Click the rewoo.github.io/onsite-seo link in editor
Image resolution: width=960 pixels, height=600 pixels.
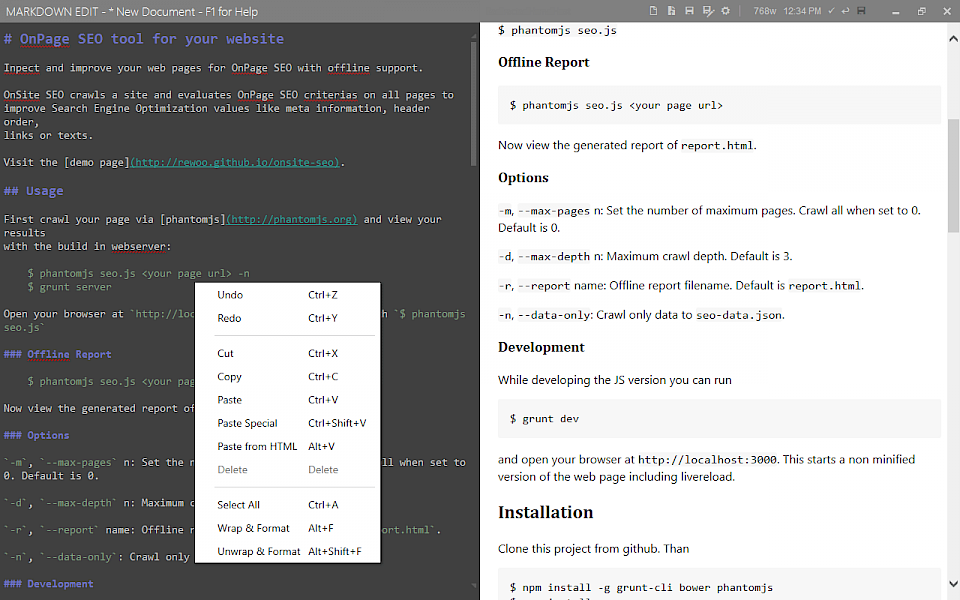[234, 162]
